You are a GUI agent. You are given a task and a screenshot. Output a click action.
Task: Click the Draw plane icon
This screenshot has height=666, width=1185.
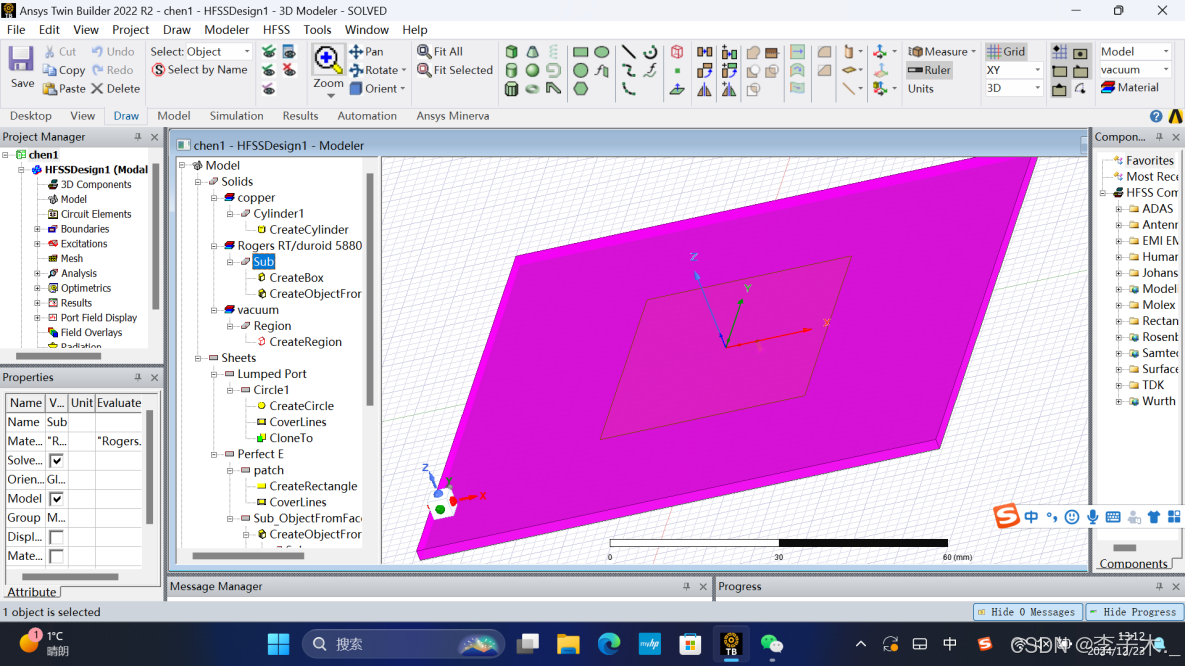tap(677, 88)
